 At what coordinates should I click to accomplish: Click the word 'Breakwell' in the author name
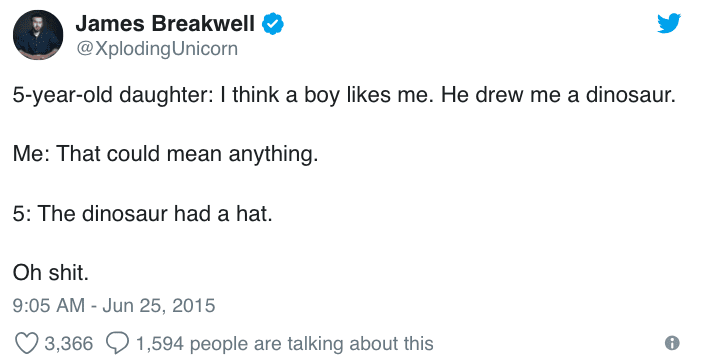[204, 23]
